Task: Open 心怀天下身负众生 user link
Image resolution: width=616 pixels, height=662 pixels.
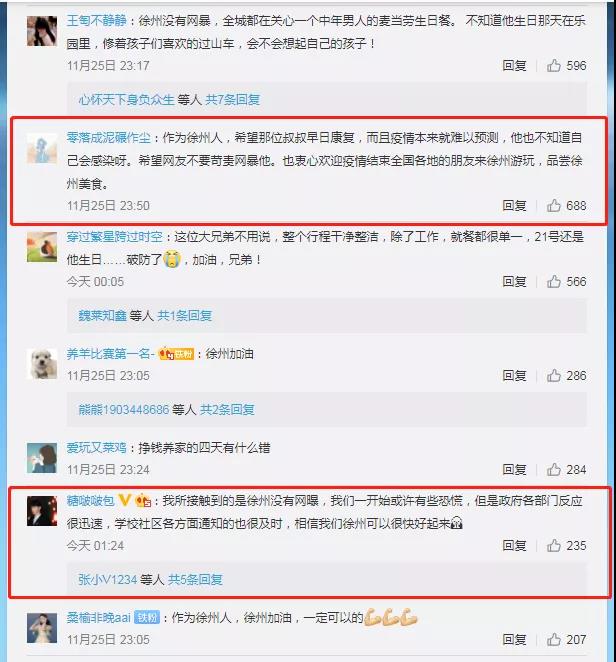Action: 126,100
